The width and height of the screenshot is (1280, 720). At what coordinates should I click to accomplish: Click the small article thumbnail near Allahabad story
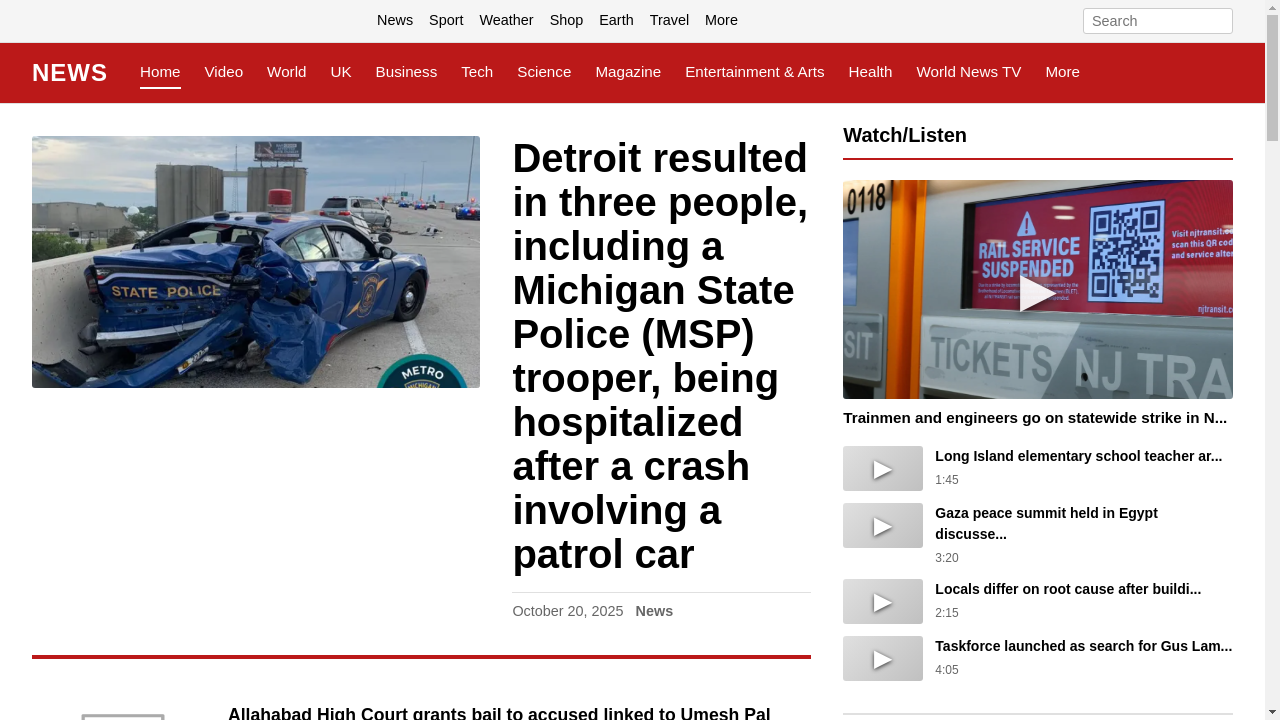click(123, 716)
